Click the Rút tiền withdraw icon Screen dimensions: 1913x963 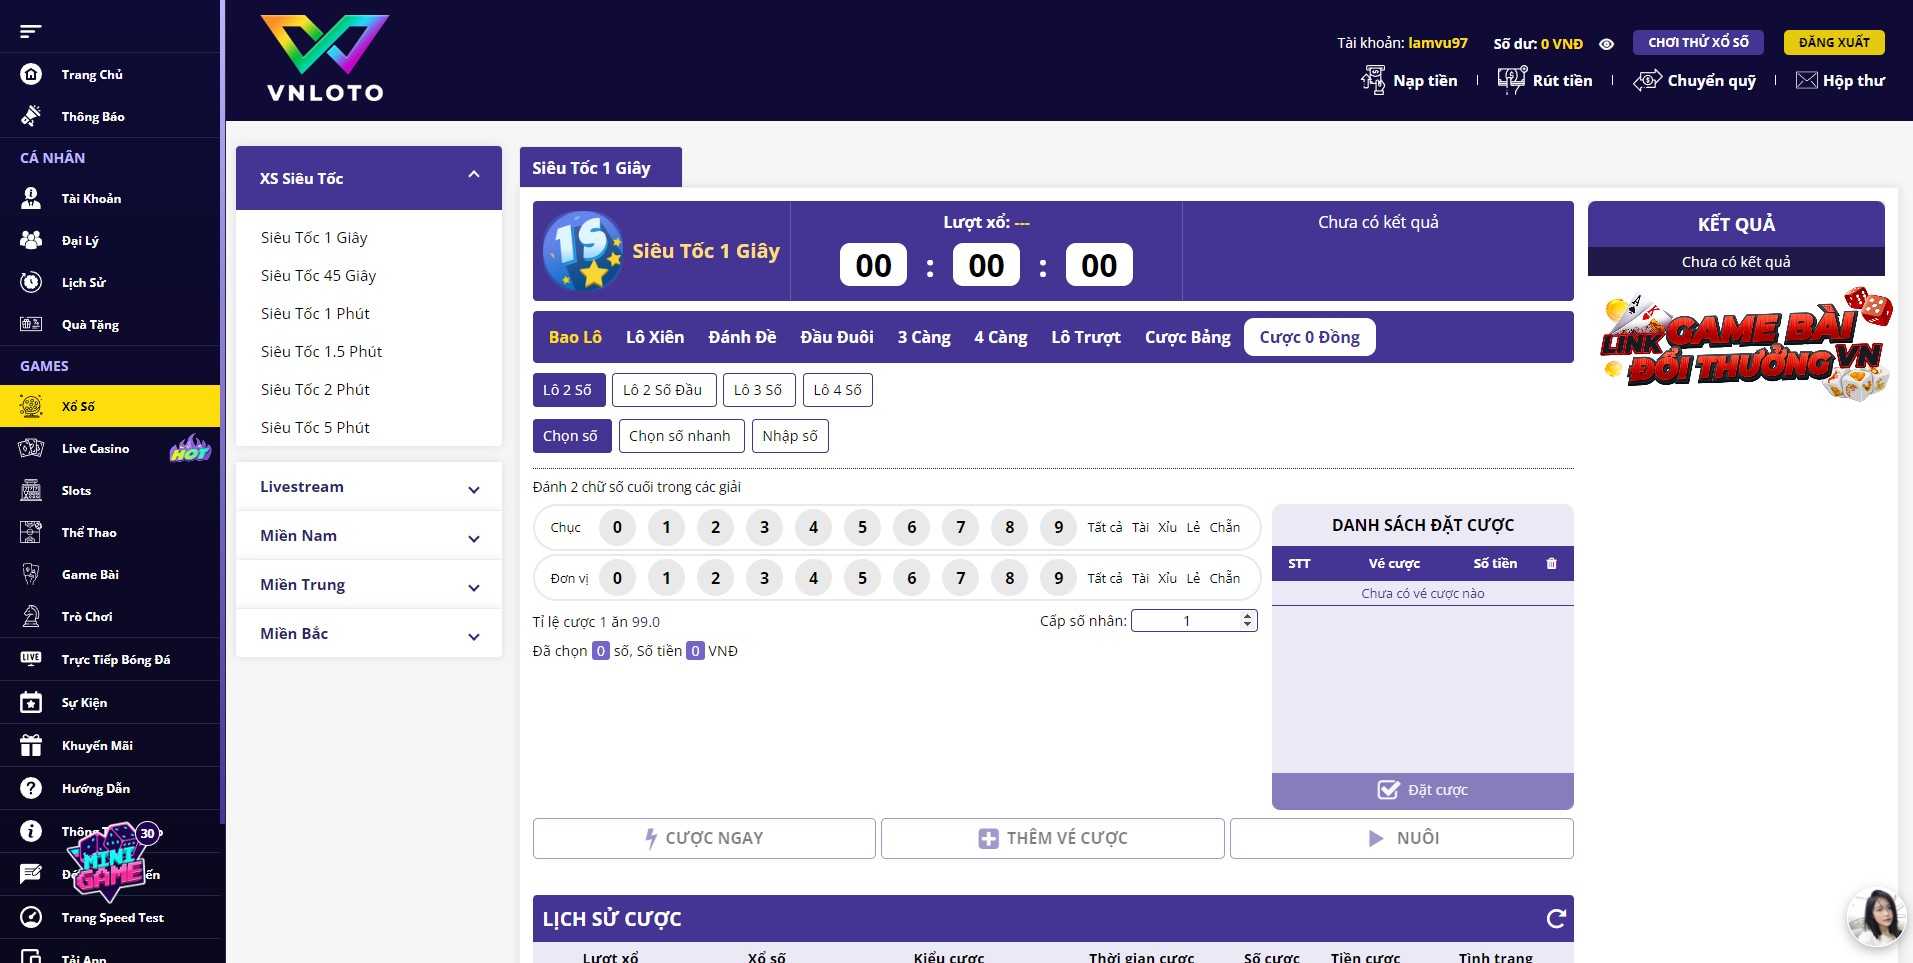pos(1512,80)
